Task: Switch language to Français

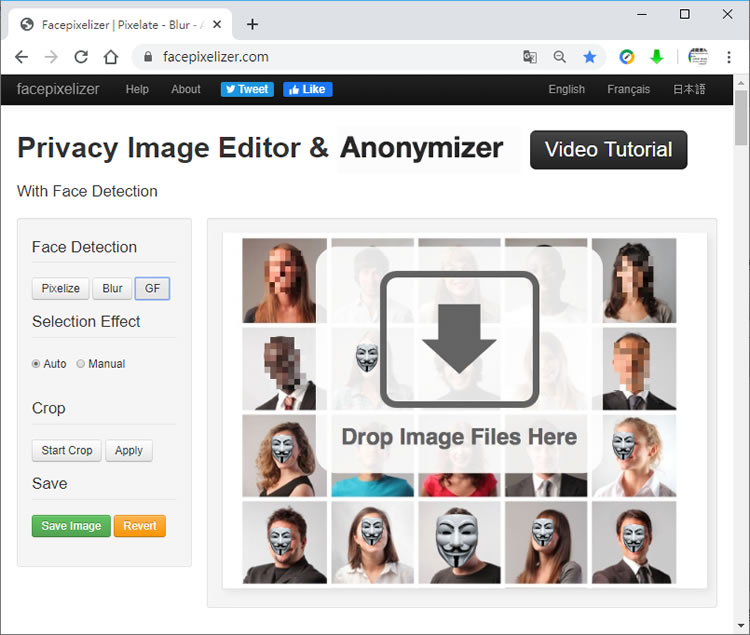Action: 628,89
